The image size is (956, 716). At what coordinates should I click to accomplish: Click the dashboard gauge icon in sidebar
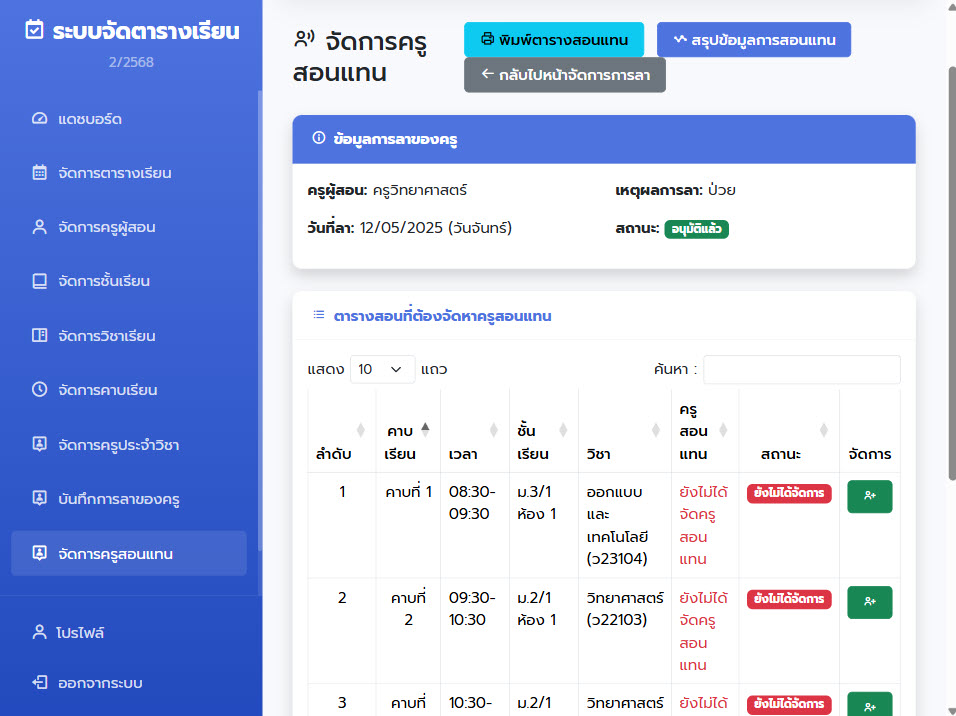(x=40, y=119)
